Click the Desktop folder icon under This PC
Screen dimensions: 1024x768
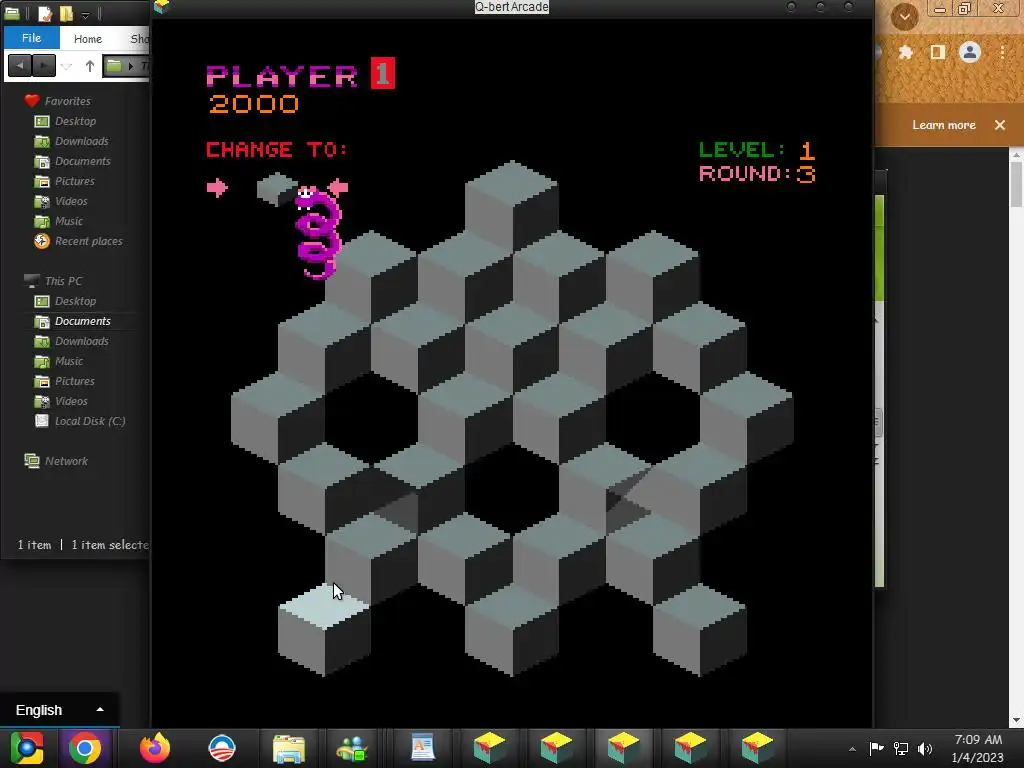coord(42,301)
